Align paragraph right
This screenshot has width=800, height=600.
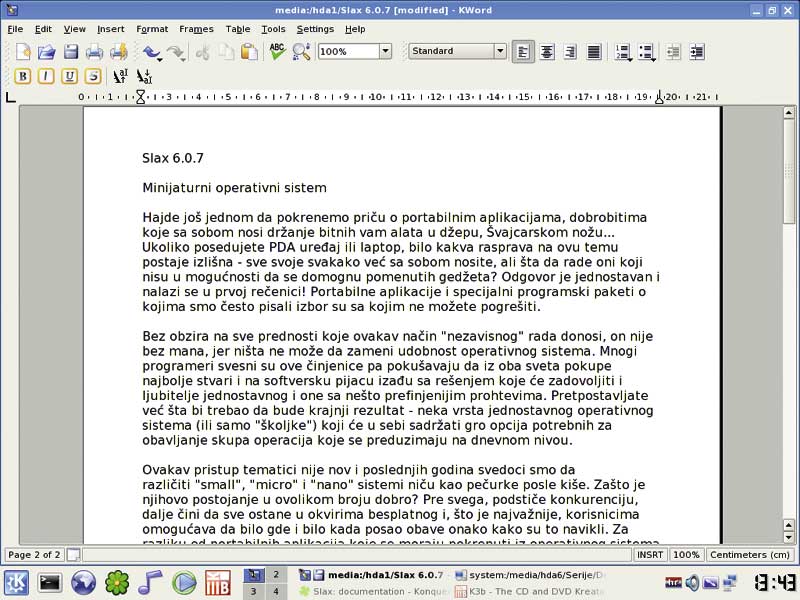coord(570,52)
